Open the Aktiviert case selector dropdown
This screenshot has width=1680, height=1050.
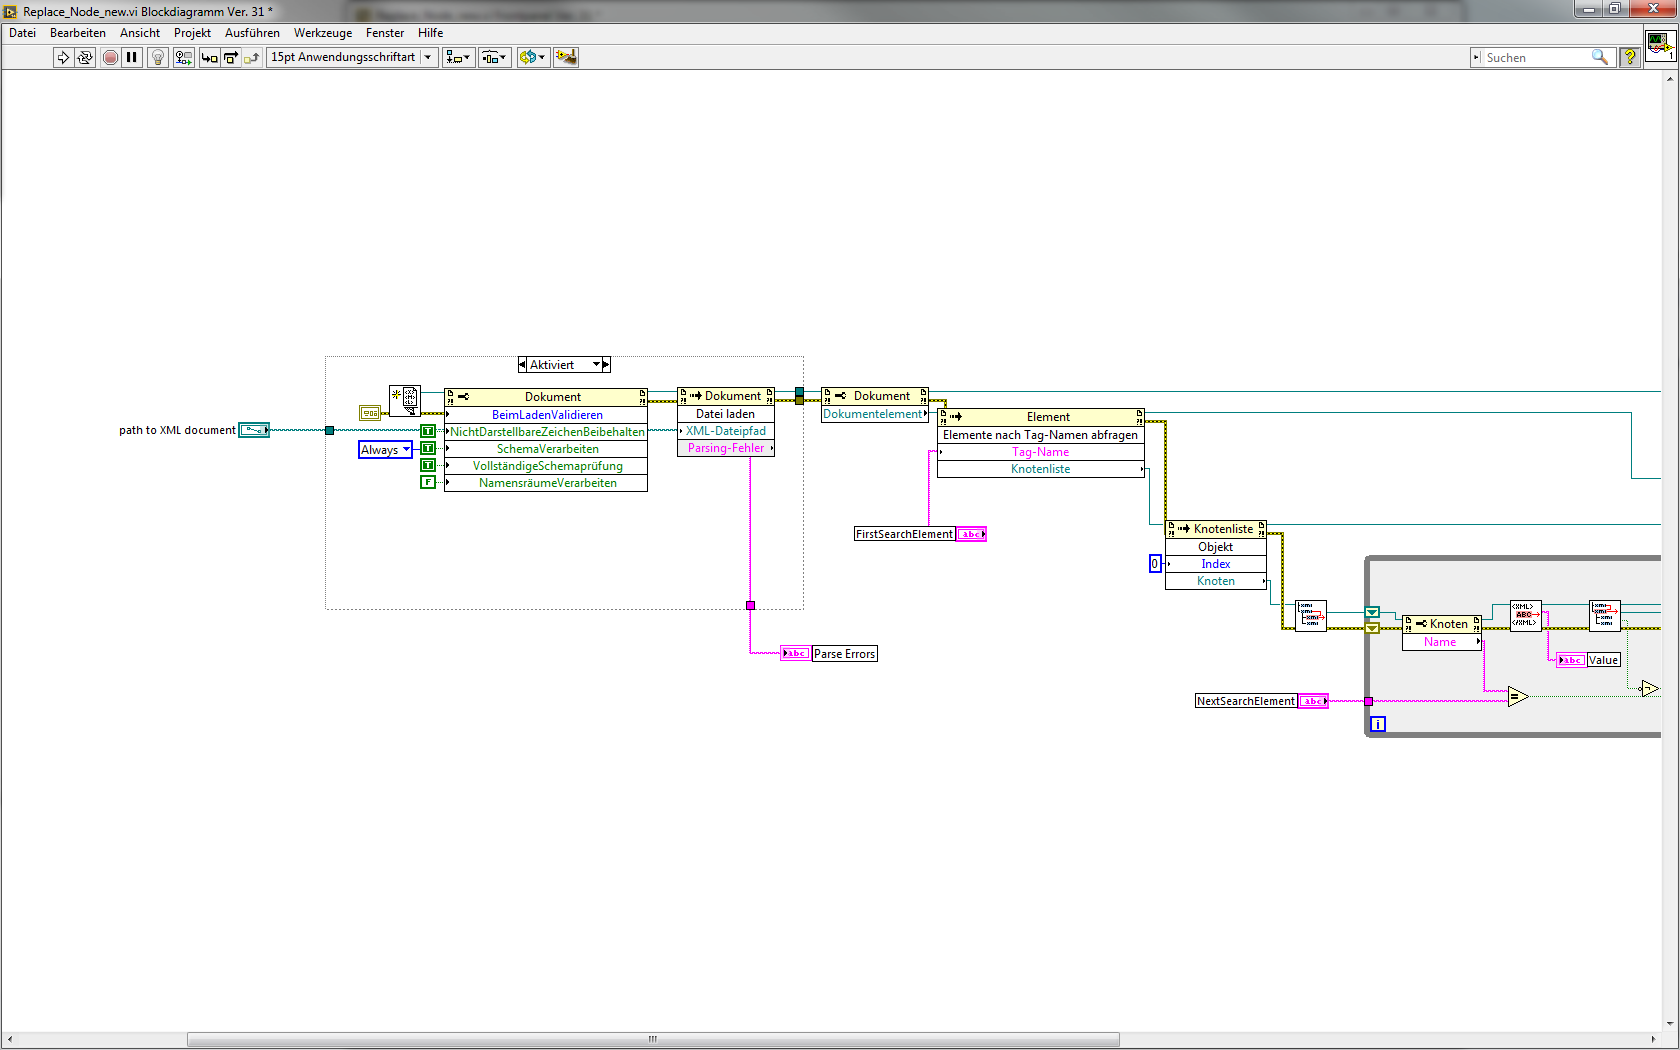pos(597,365)
